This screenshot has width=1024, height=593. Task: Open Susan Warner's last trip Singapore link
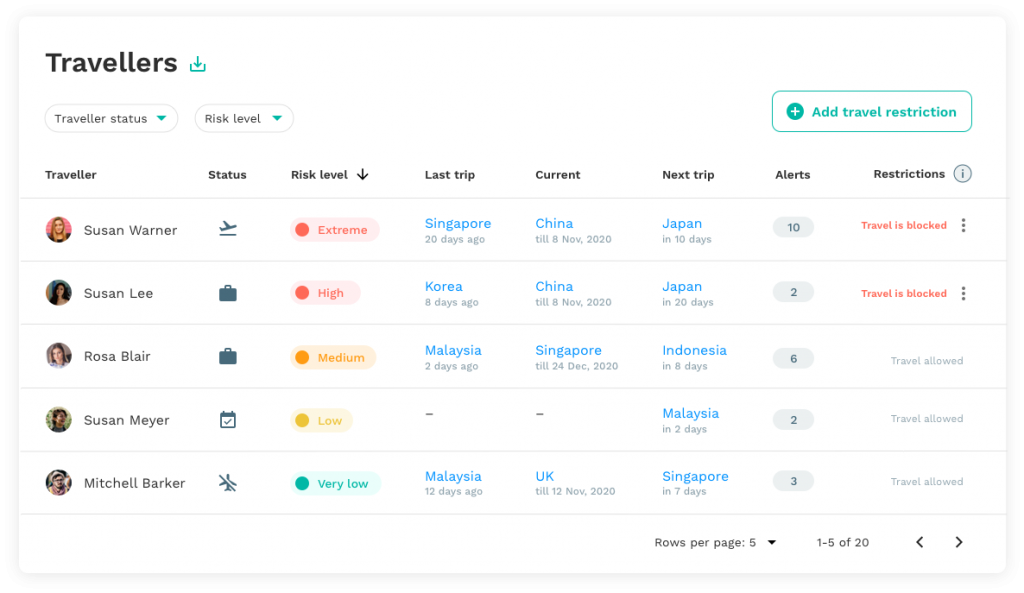coord(458,223)
